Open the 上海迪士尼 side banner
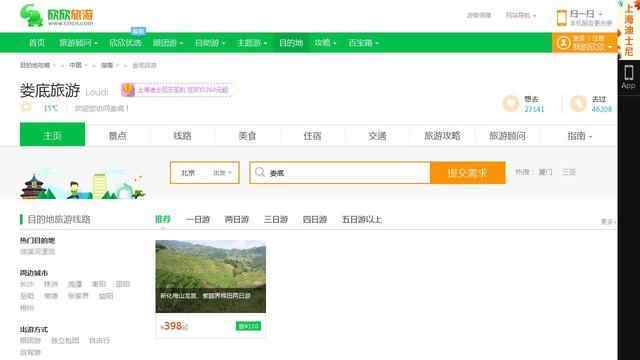The height and width of the screenshot is (360, 640). coord(629,29)
